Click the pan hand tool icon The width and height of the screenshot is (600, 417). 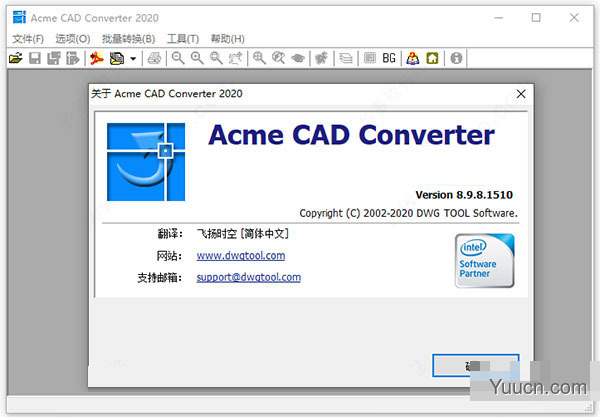pos(235,58)
